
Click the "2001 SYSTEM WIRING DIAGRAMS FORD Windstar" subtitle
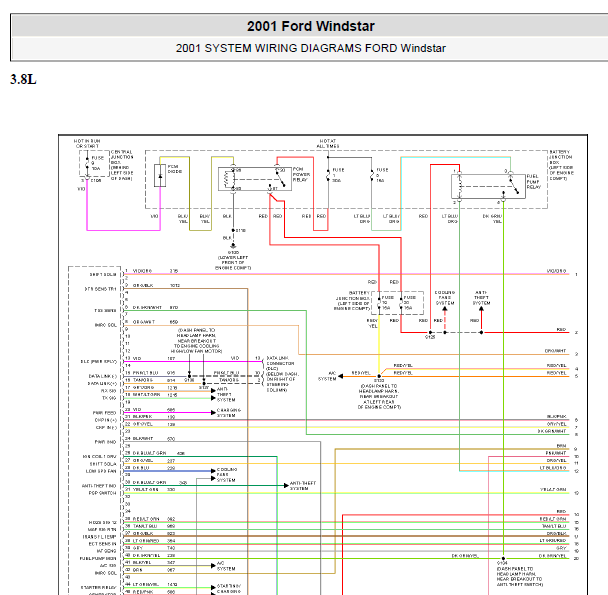pos(311,48)
